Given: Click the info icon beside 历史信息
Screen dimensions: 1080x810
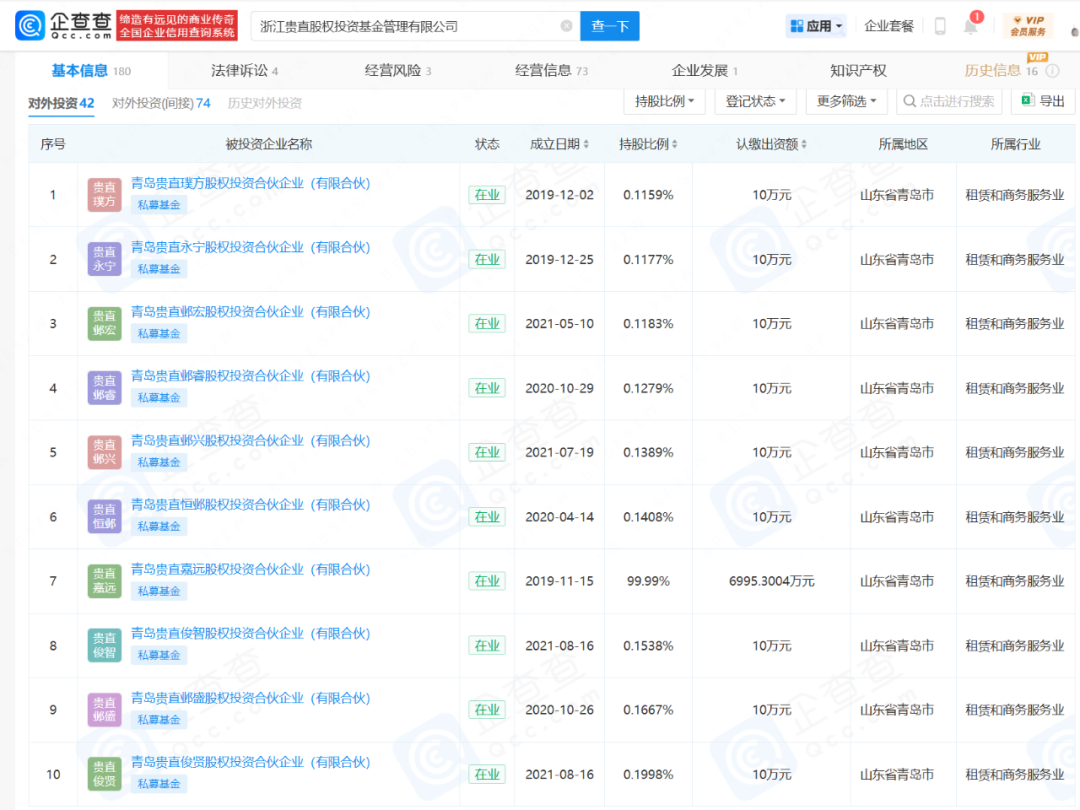Looking at the screenshot, I should [1052, 71].
